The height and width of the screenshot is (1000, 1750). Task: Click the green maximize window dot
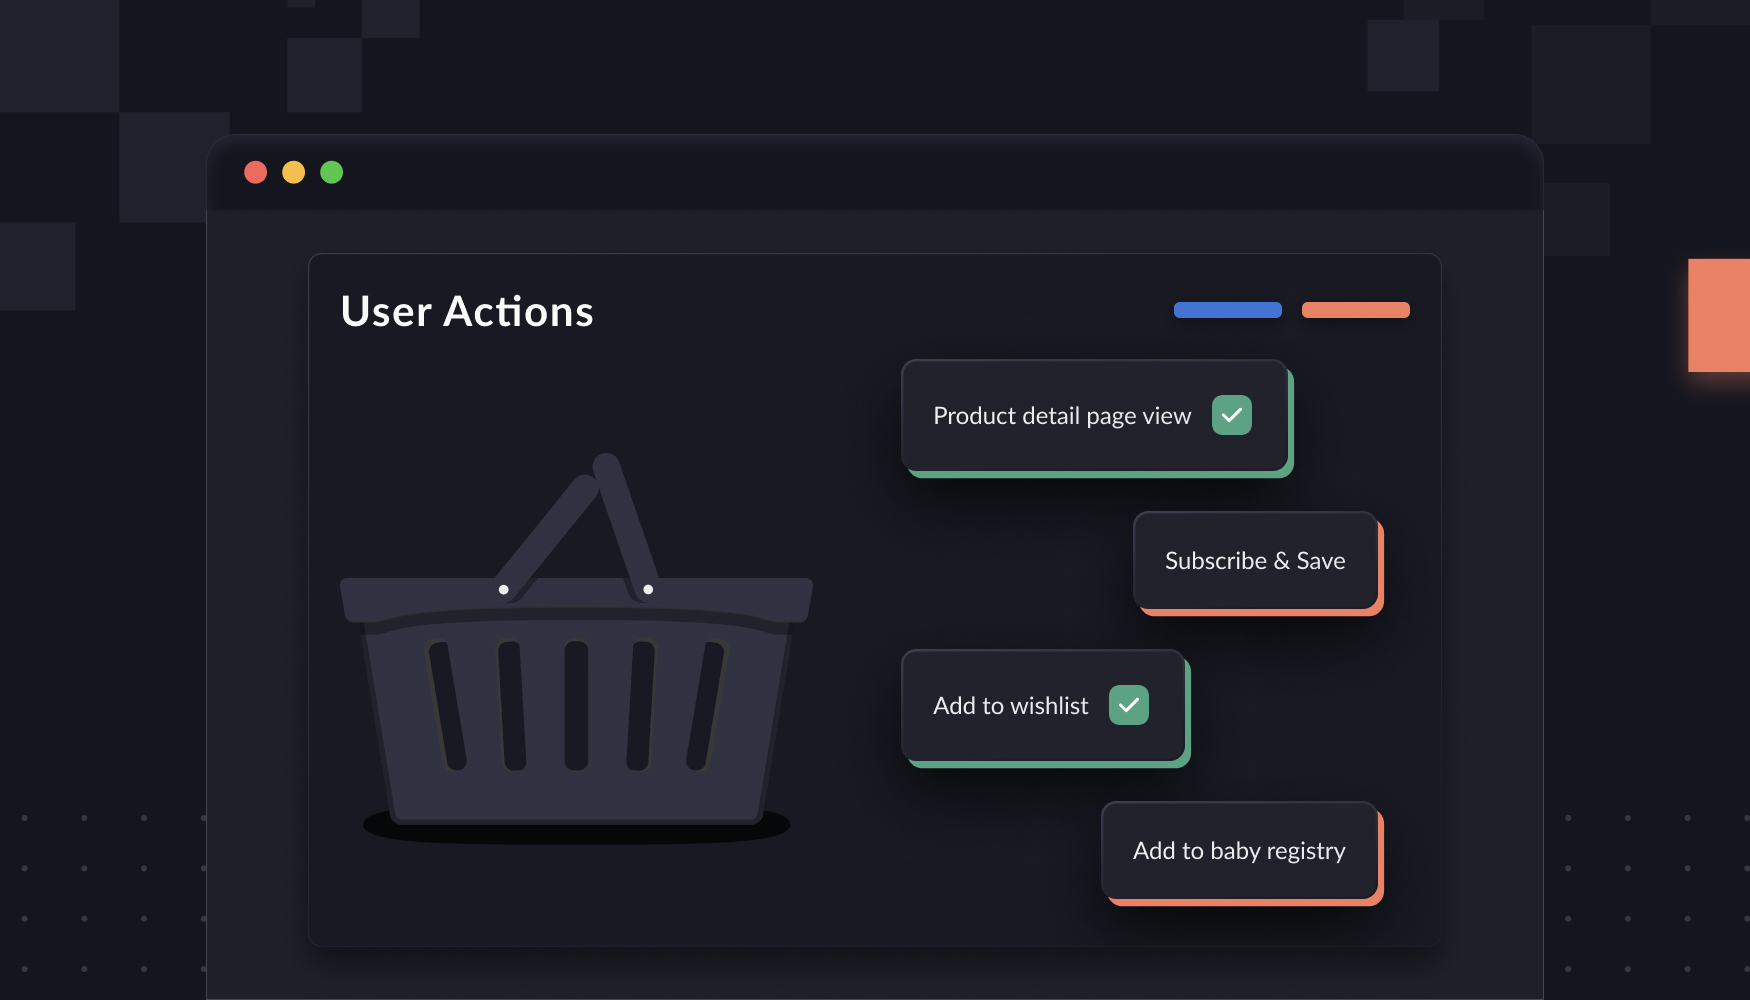[332, 172]
